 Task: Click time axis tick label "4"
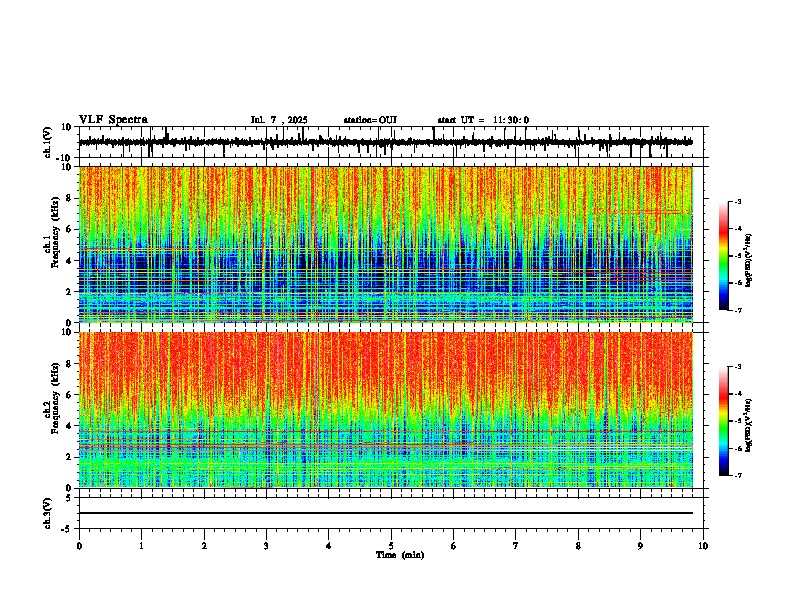[329, 546]
